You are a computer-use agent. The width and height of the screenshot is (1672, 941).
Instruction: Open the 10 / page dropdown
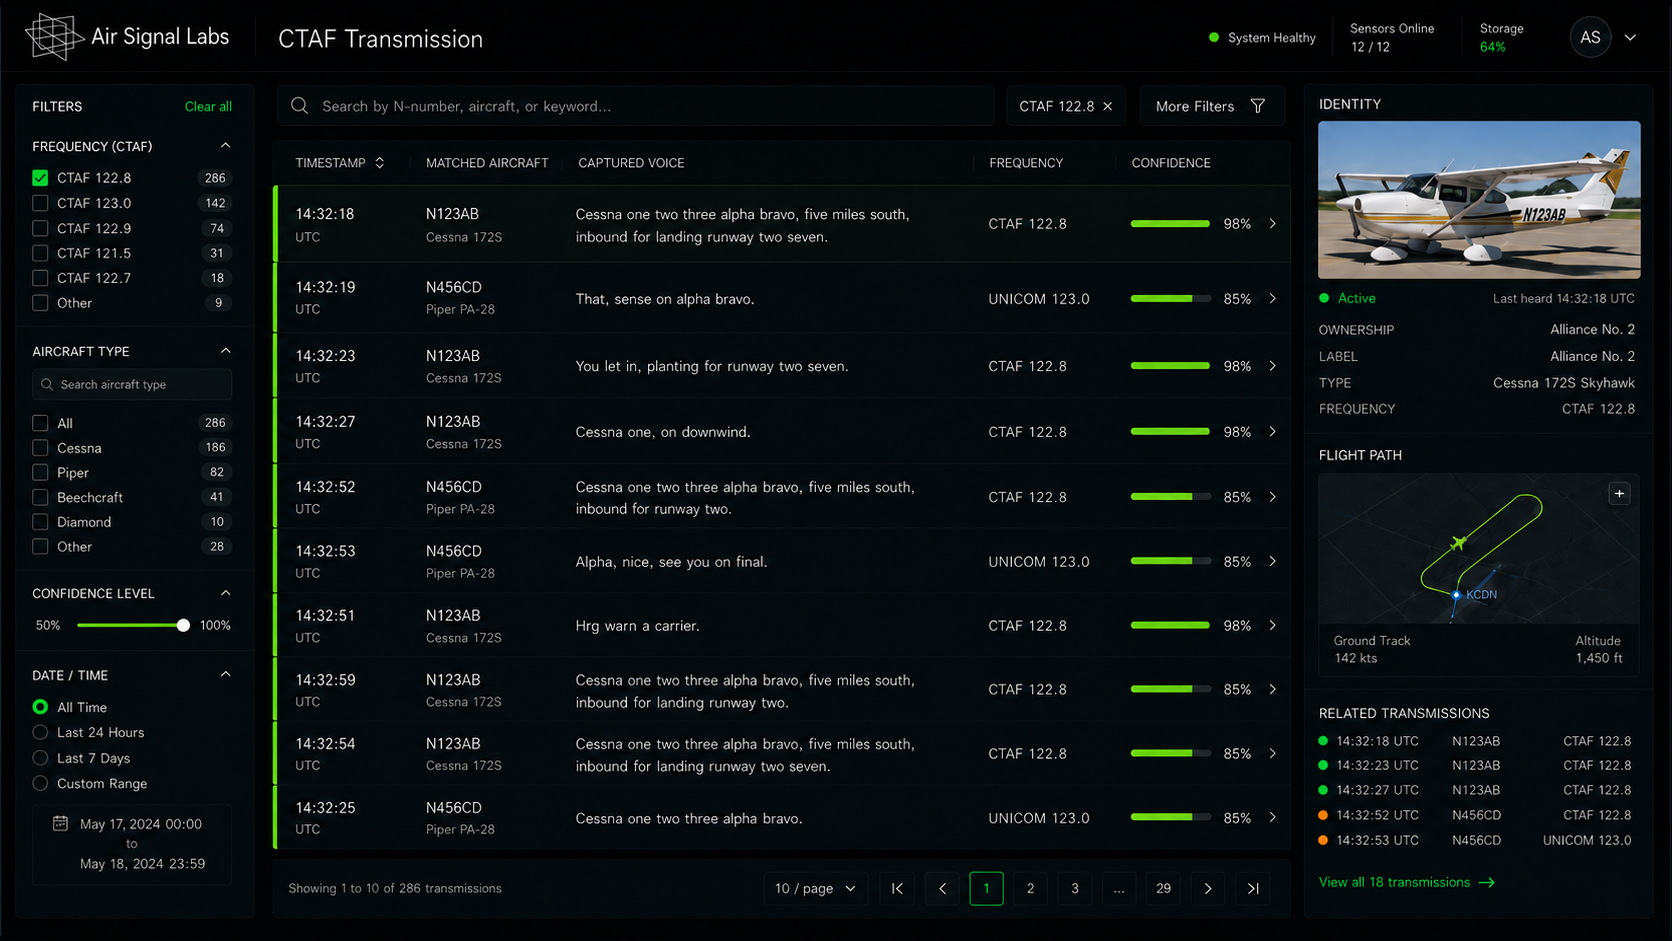[816, 888]
